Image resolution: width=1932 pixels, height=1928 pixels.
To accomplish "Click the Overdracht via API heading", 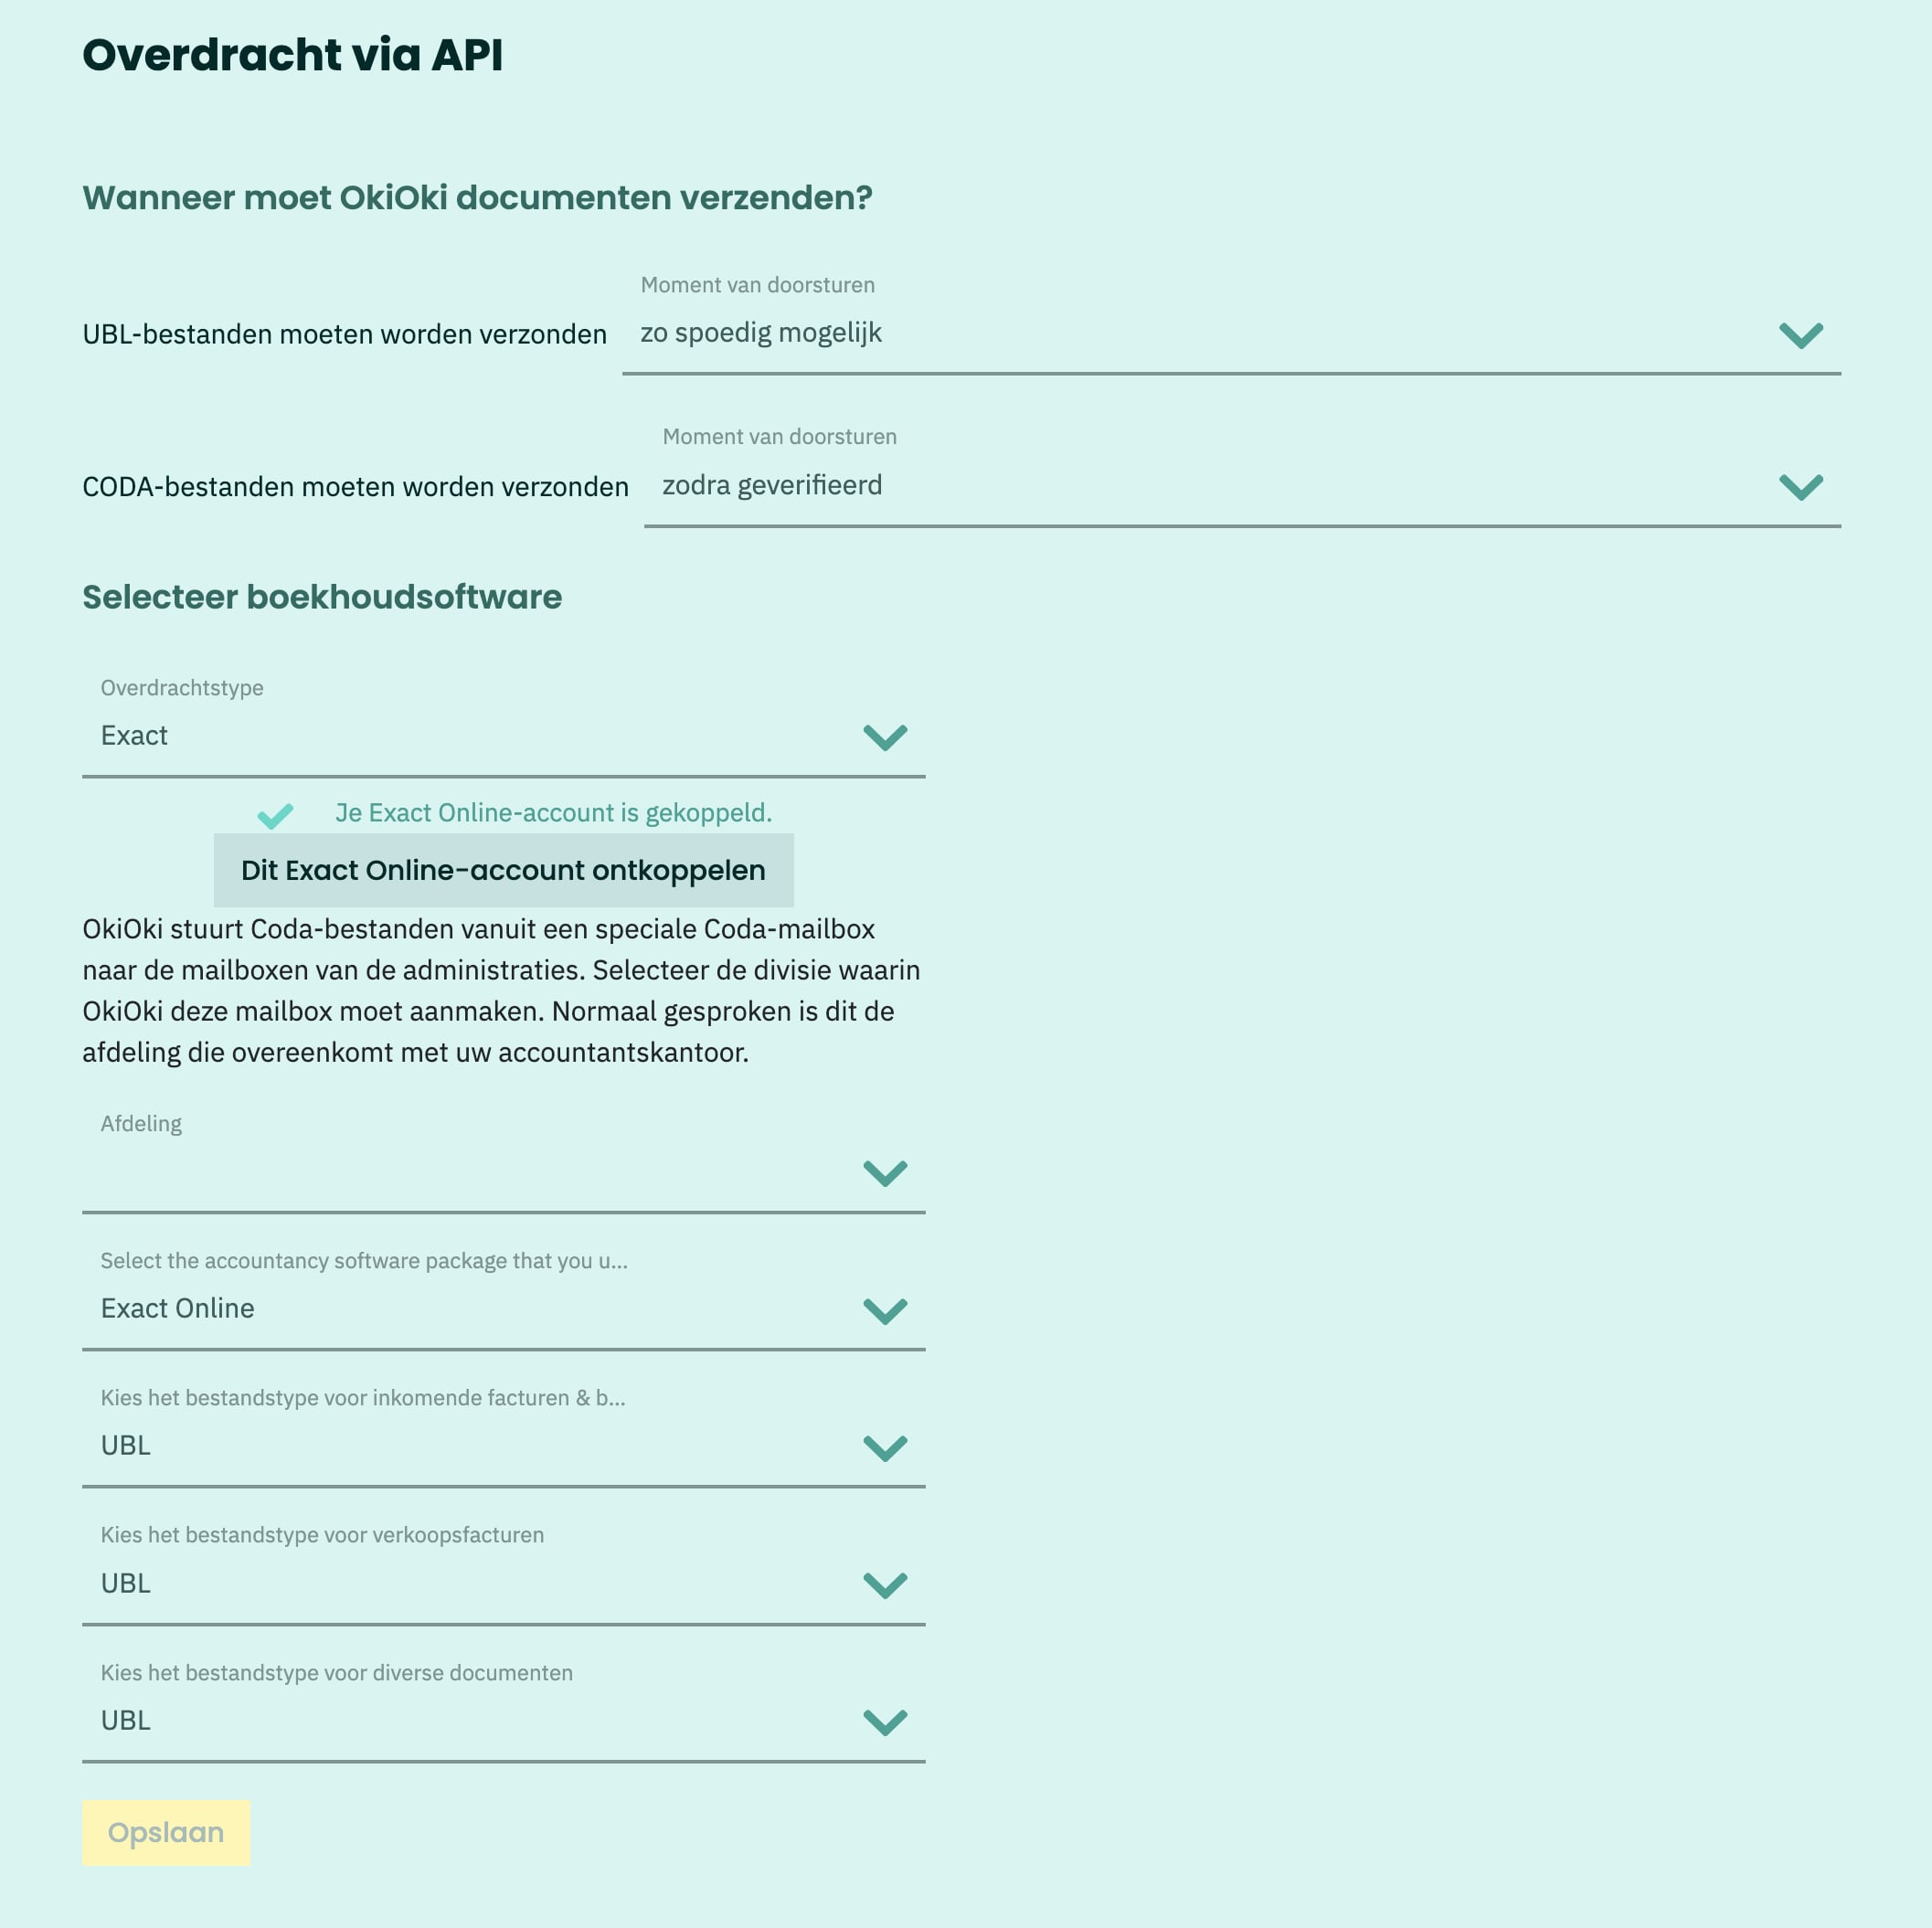I will pos(292,55).
